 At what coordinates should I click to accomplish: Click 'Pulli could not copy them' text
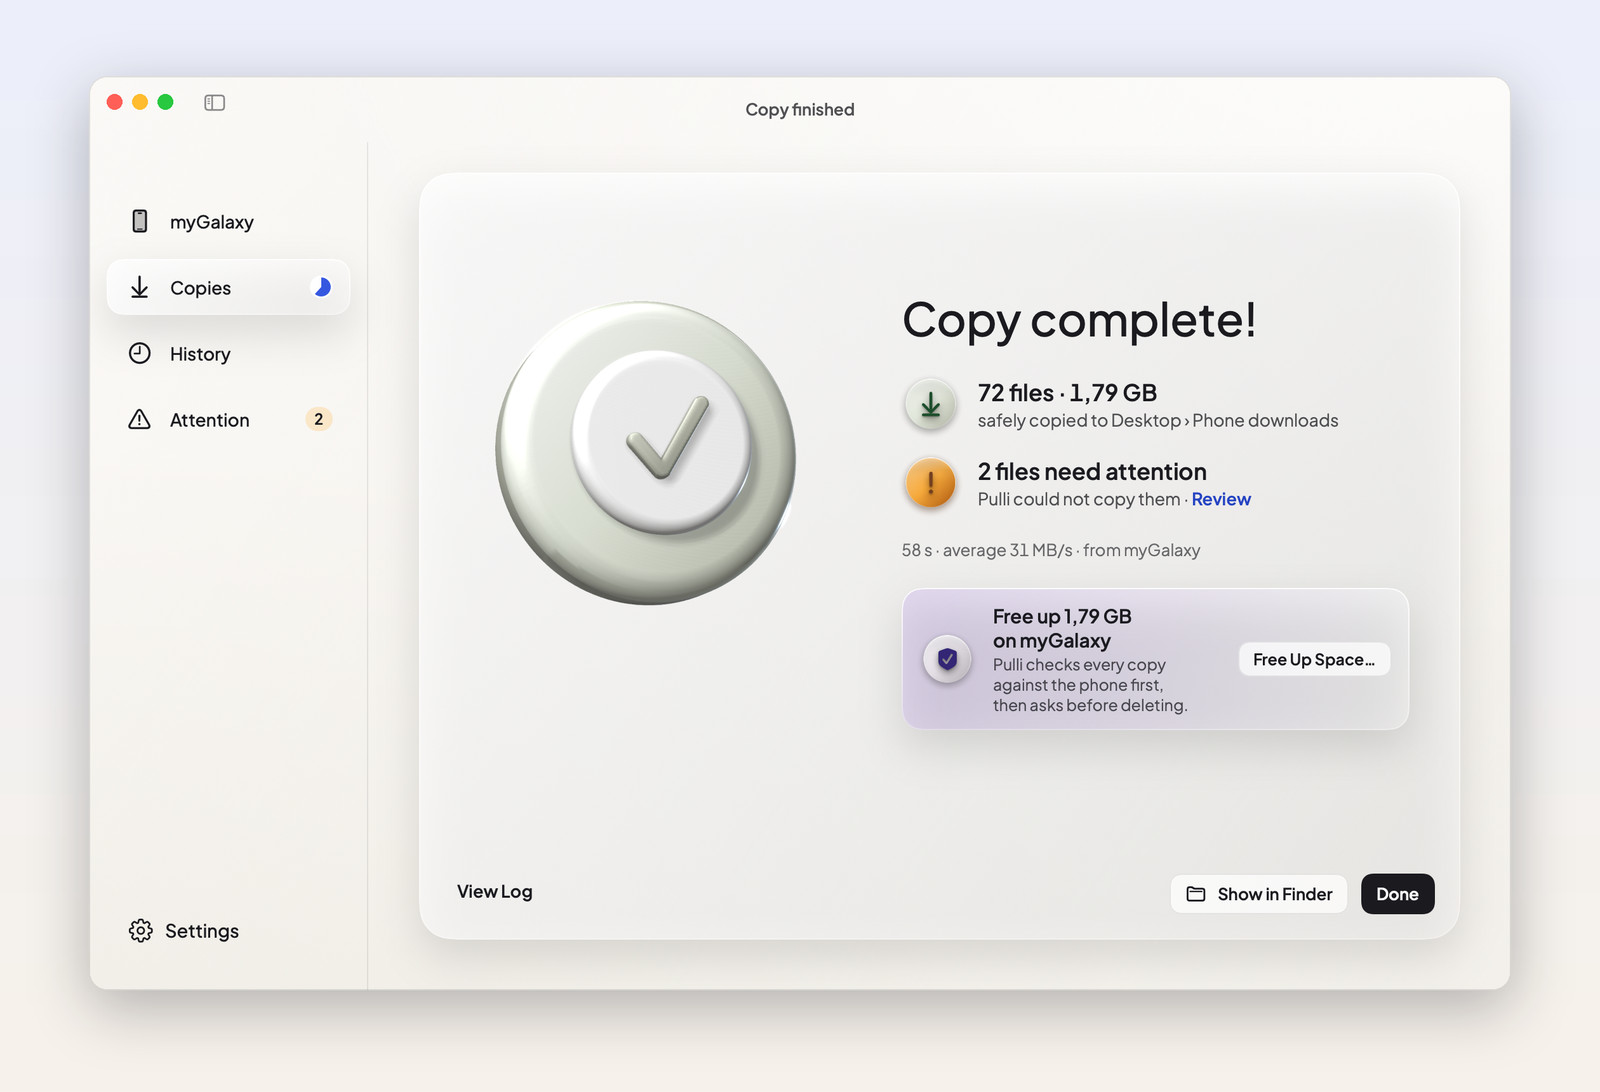pos(1079,499)
